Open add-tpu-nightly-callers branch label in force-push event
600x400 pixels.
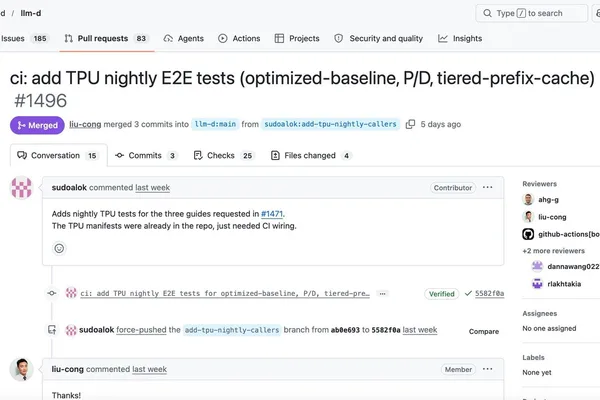click(232, 330)
